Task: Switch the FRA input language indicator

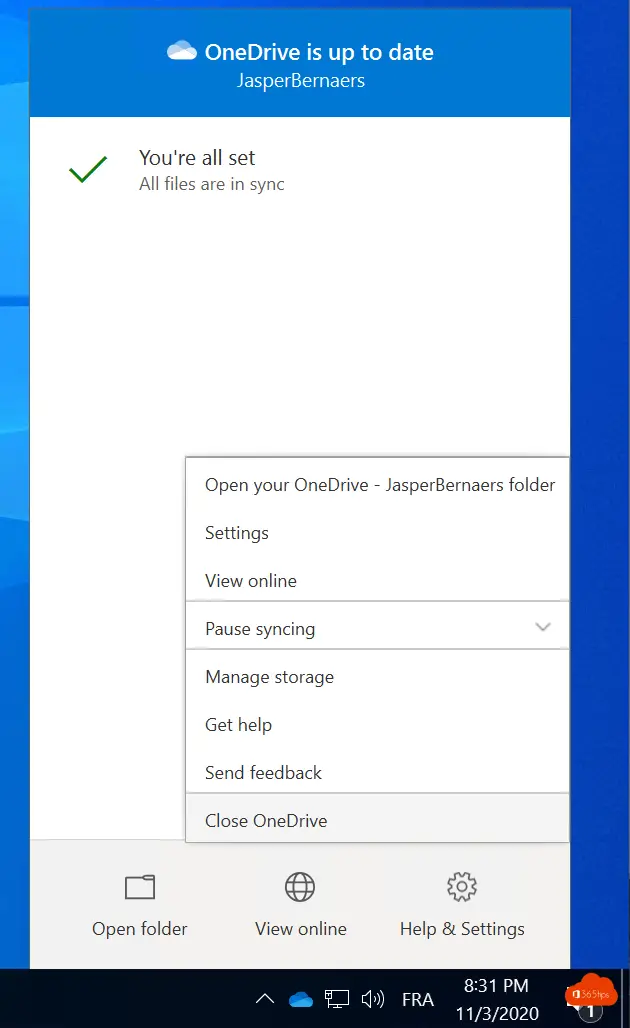Action: click(418, 999)
